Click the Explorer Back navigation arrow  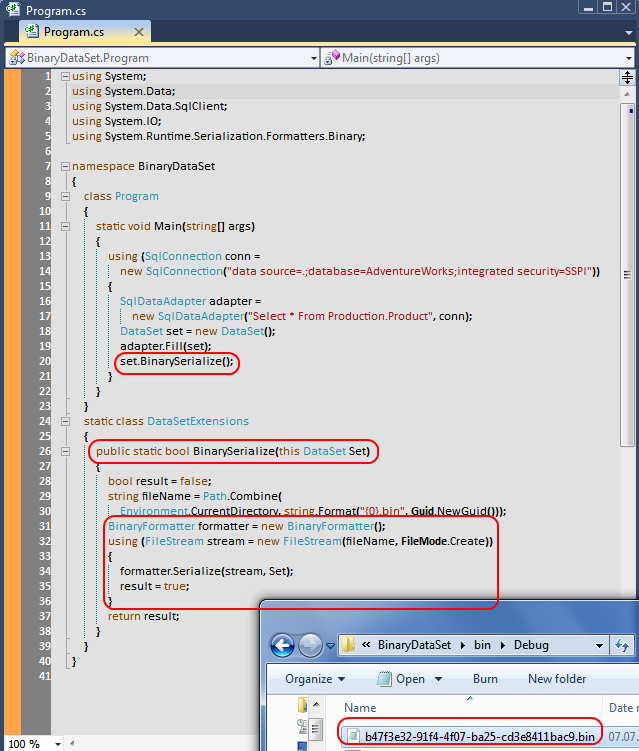(x=283, y=644)
